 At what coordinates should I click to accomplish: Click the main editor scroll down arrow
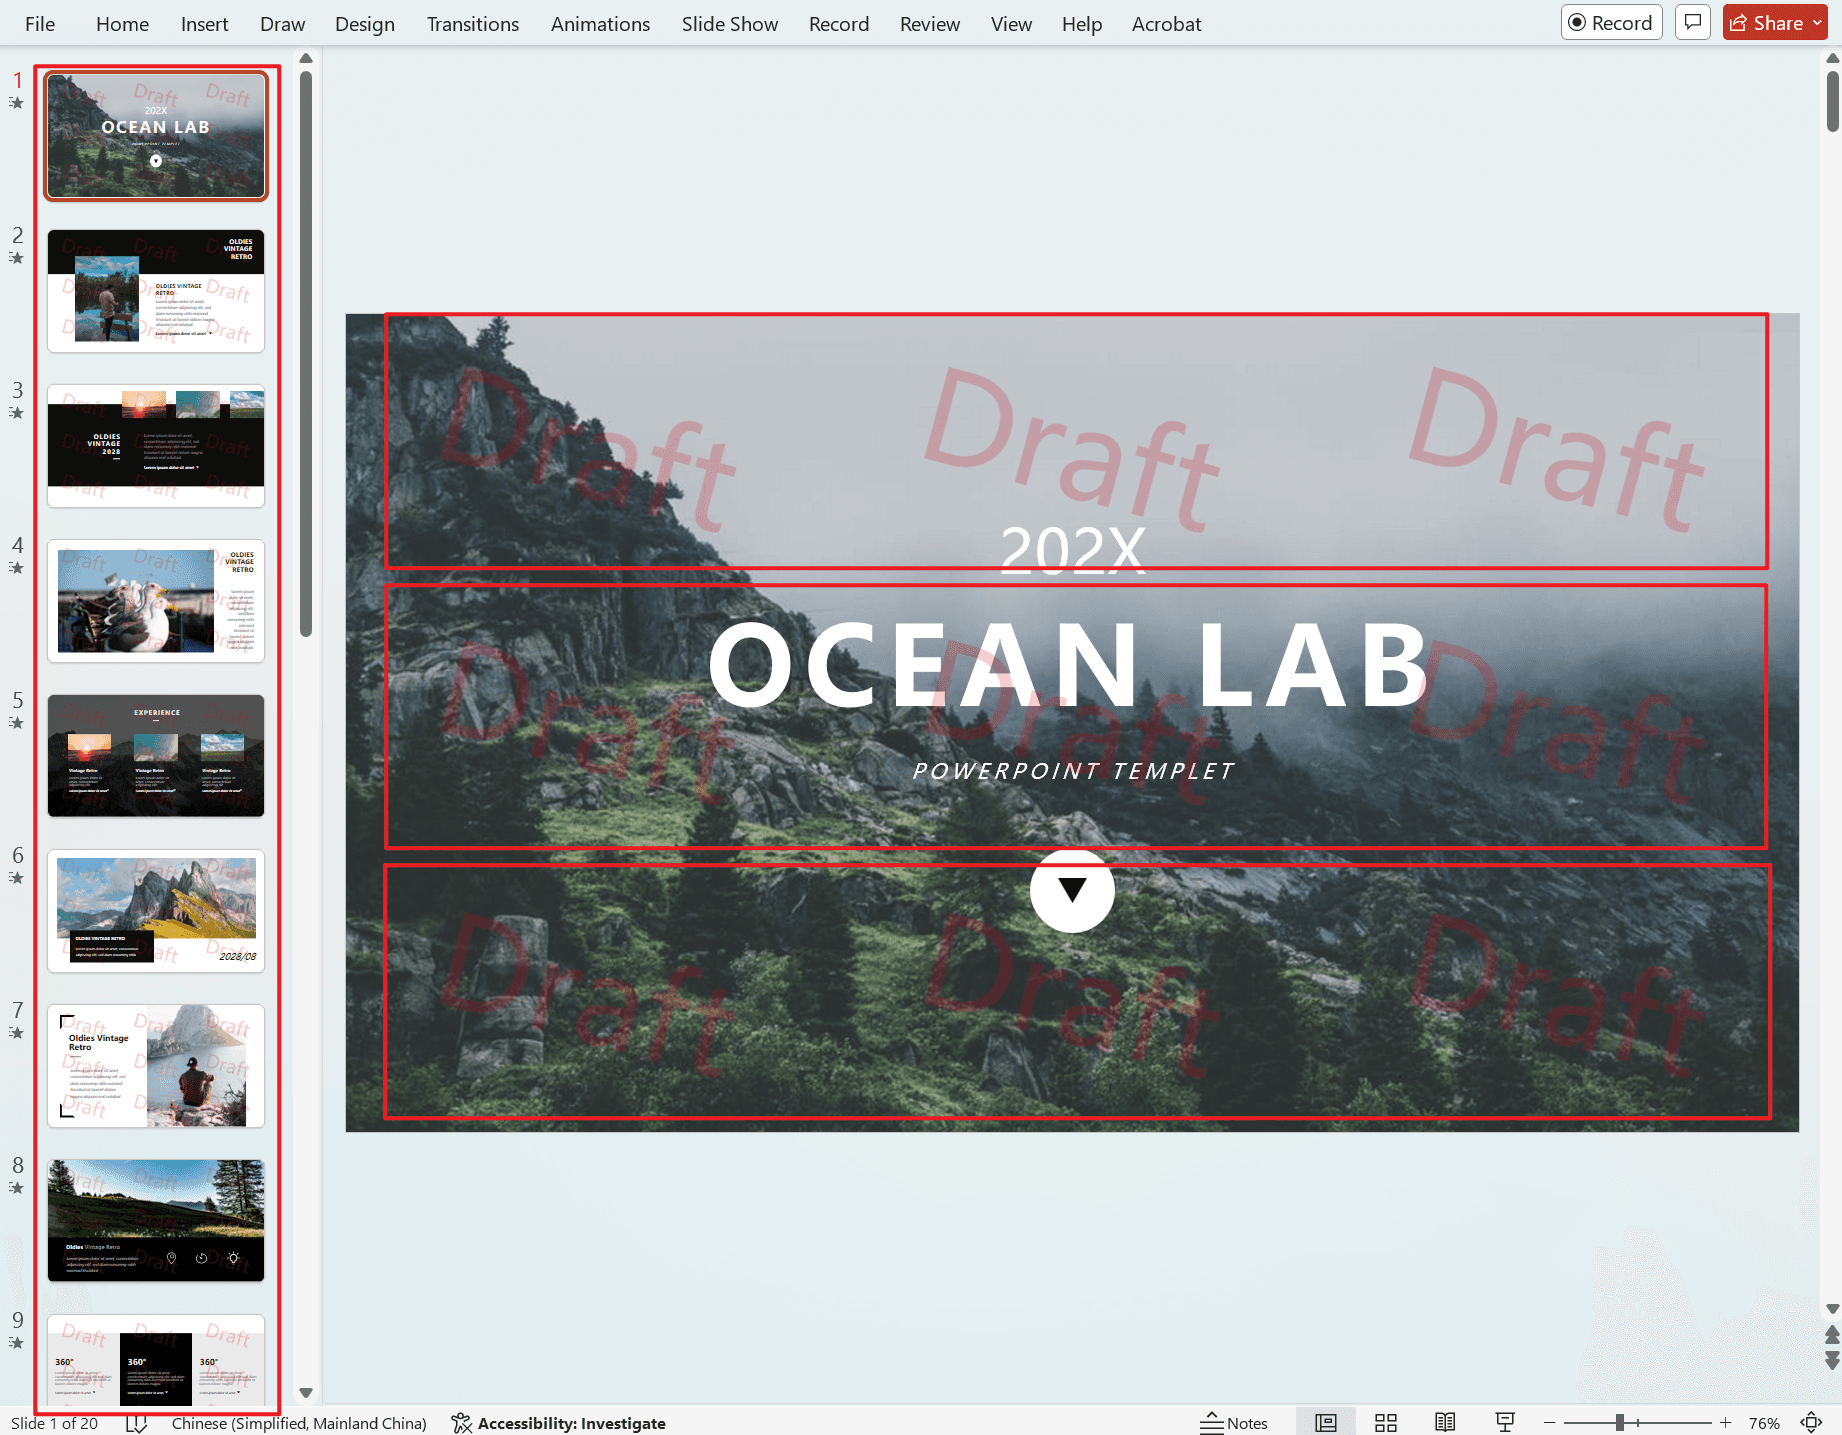tap(1832, 1309)
